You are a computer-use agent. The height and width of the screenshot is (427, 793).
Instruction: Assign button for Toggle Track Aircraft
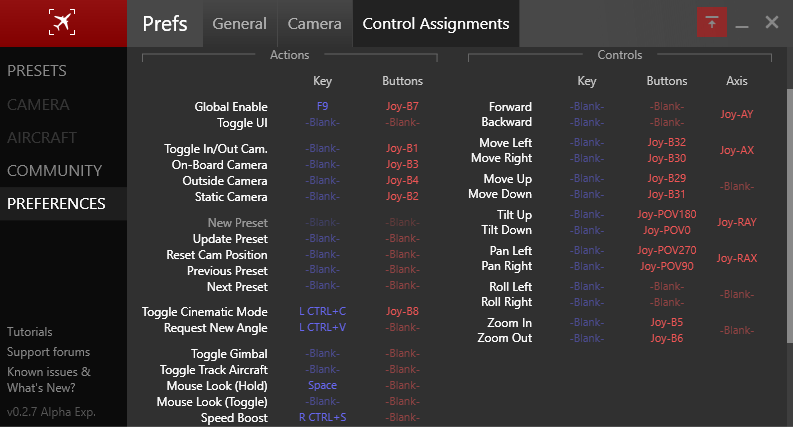(x=403, y=369)
